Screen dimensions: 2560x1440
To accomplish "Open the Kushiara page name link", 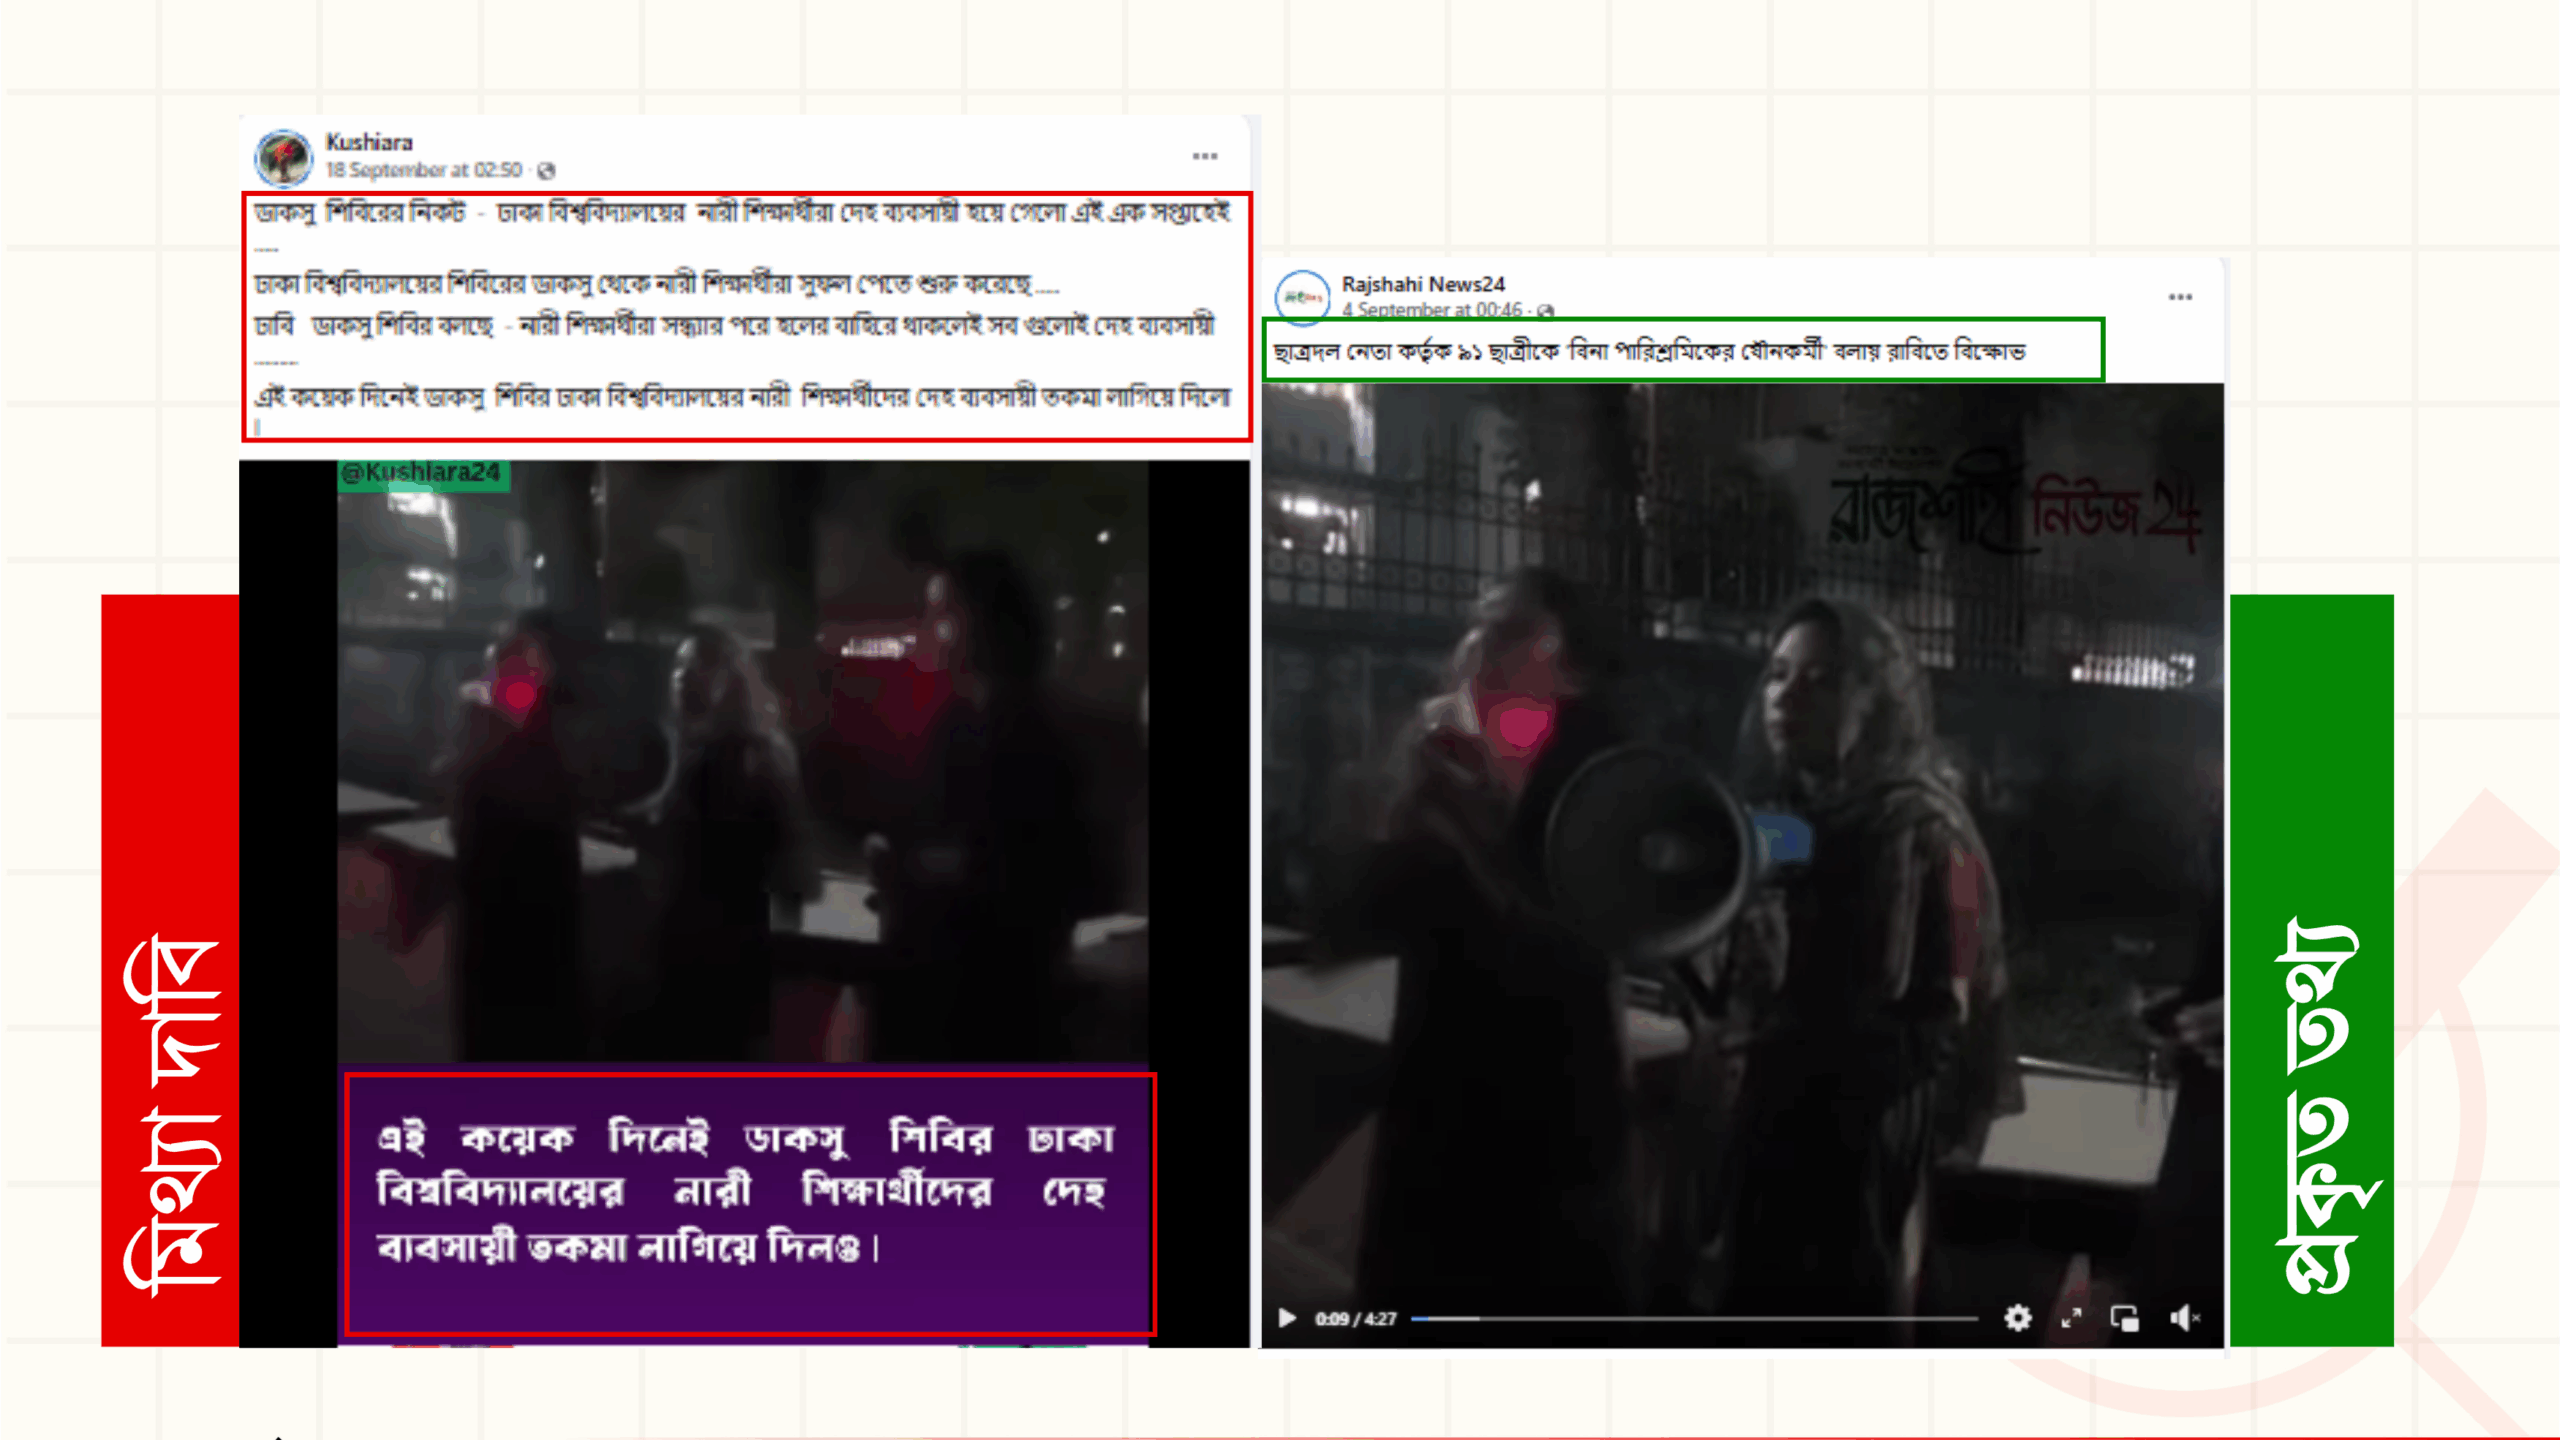I will [369, 142].
